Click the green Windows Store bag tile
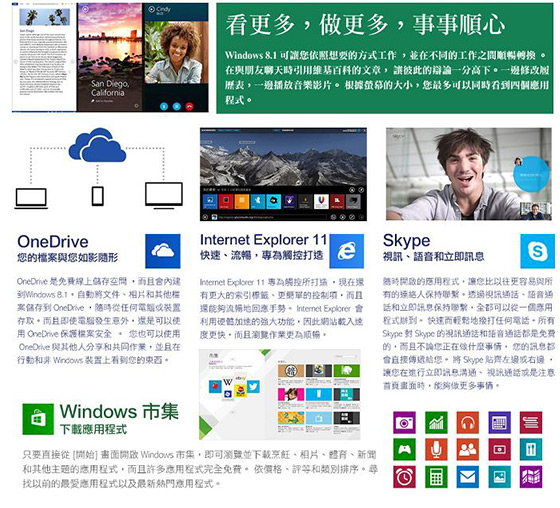 [38, 419]
